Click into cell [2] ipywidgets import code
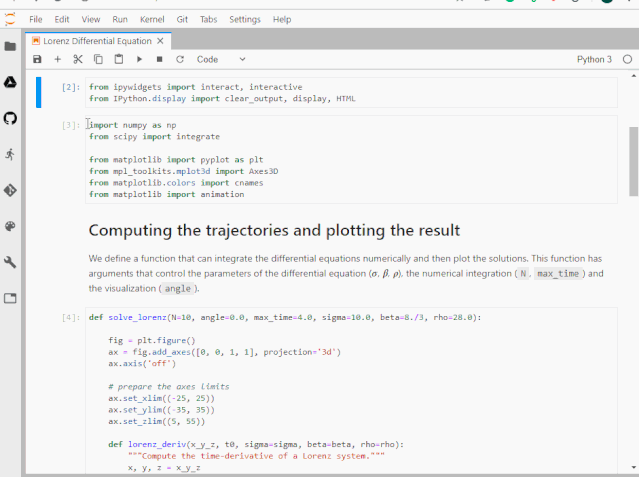This screenshot has height=477, width=639. point(351,93)
